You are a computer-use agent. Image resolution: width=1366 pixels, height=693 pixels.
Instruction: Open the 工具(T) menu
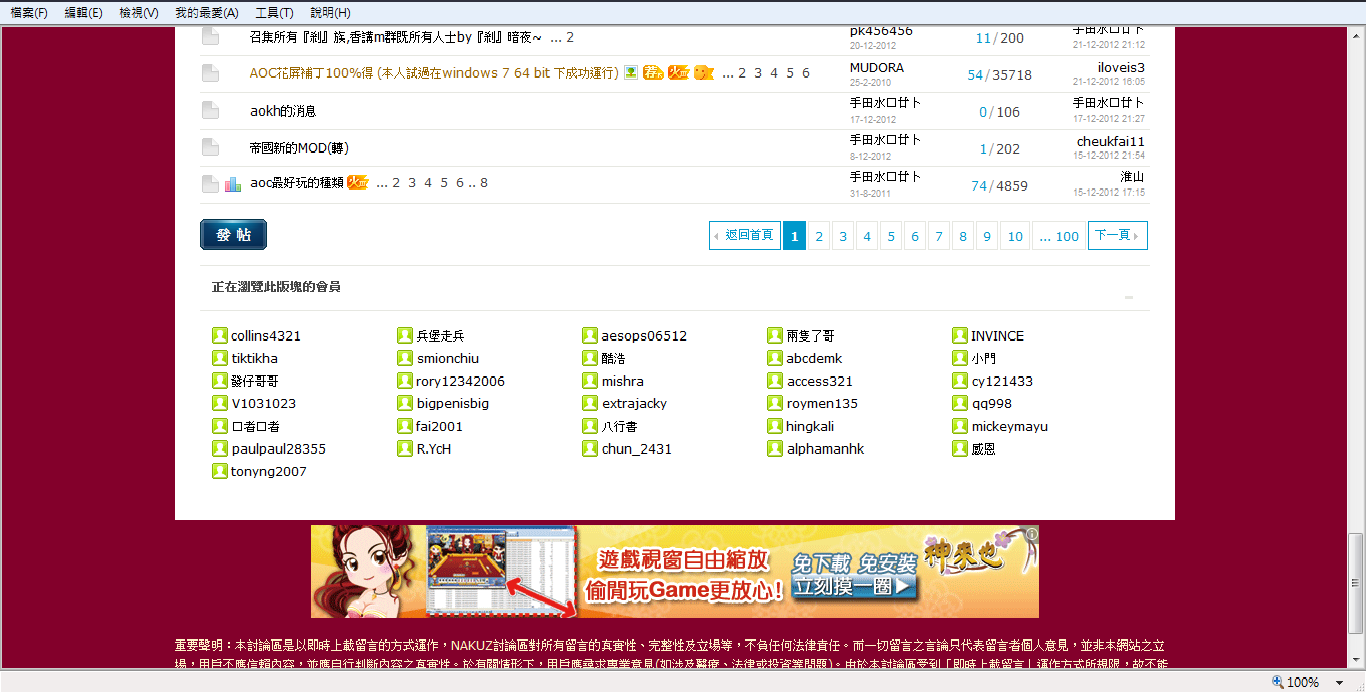click(274, 13)
